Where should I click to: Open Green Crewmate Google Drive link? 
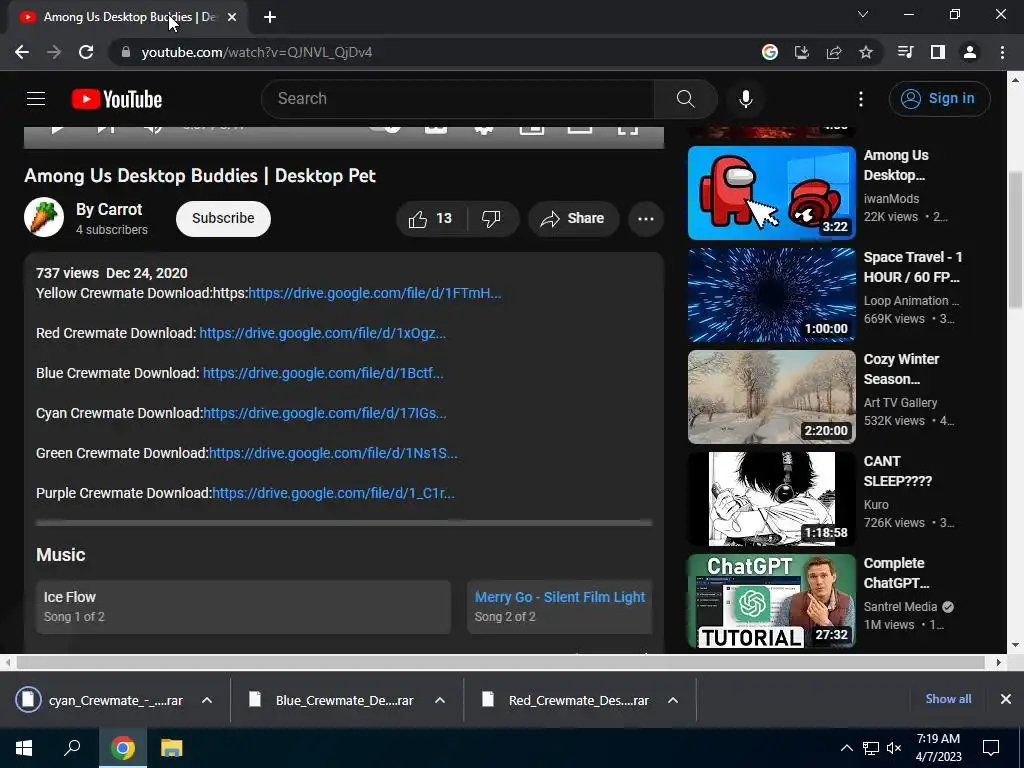tap(333, 453)
